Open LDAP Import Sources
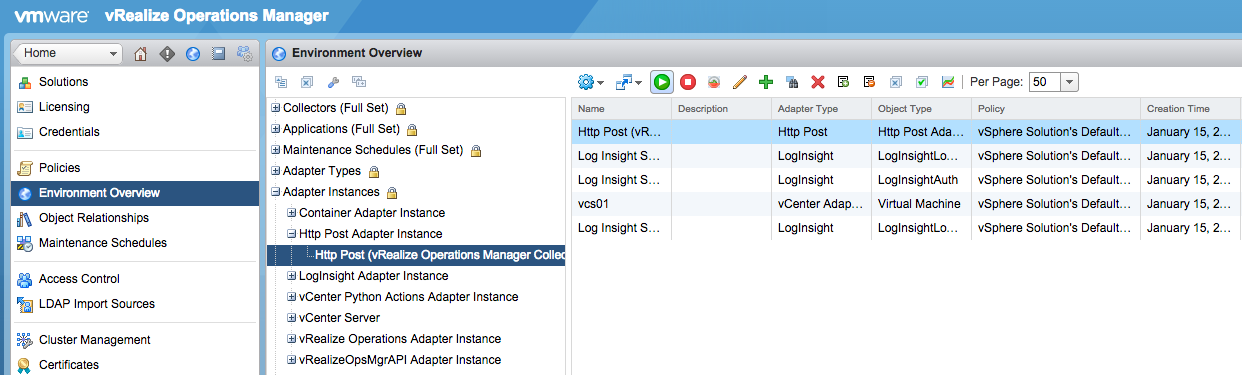The height and width of the screenshot is (375, 1242). tap(97, 304)
